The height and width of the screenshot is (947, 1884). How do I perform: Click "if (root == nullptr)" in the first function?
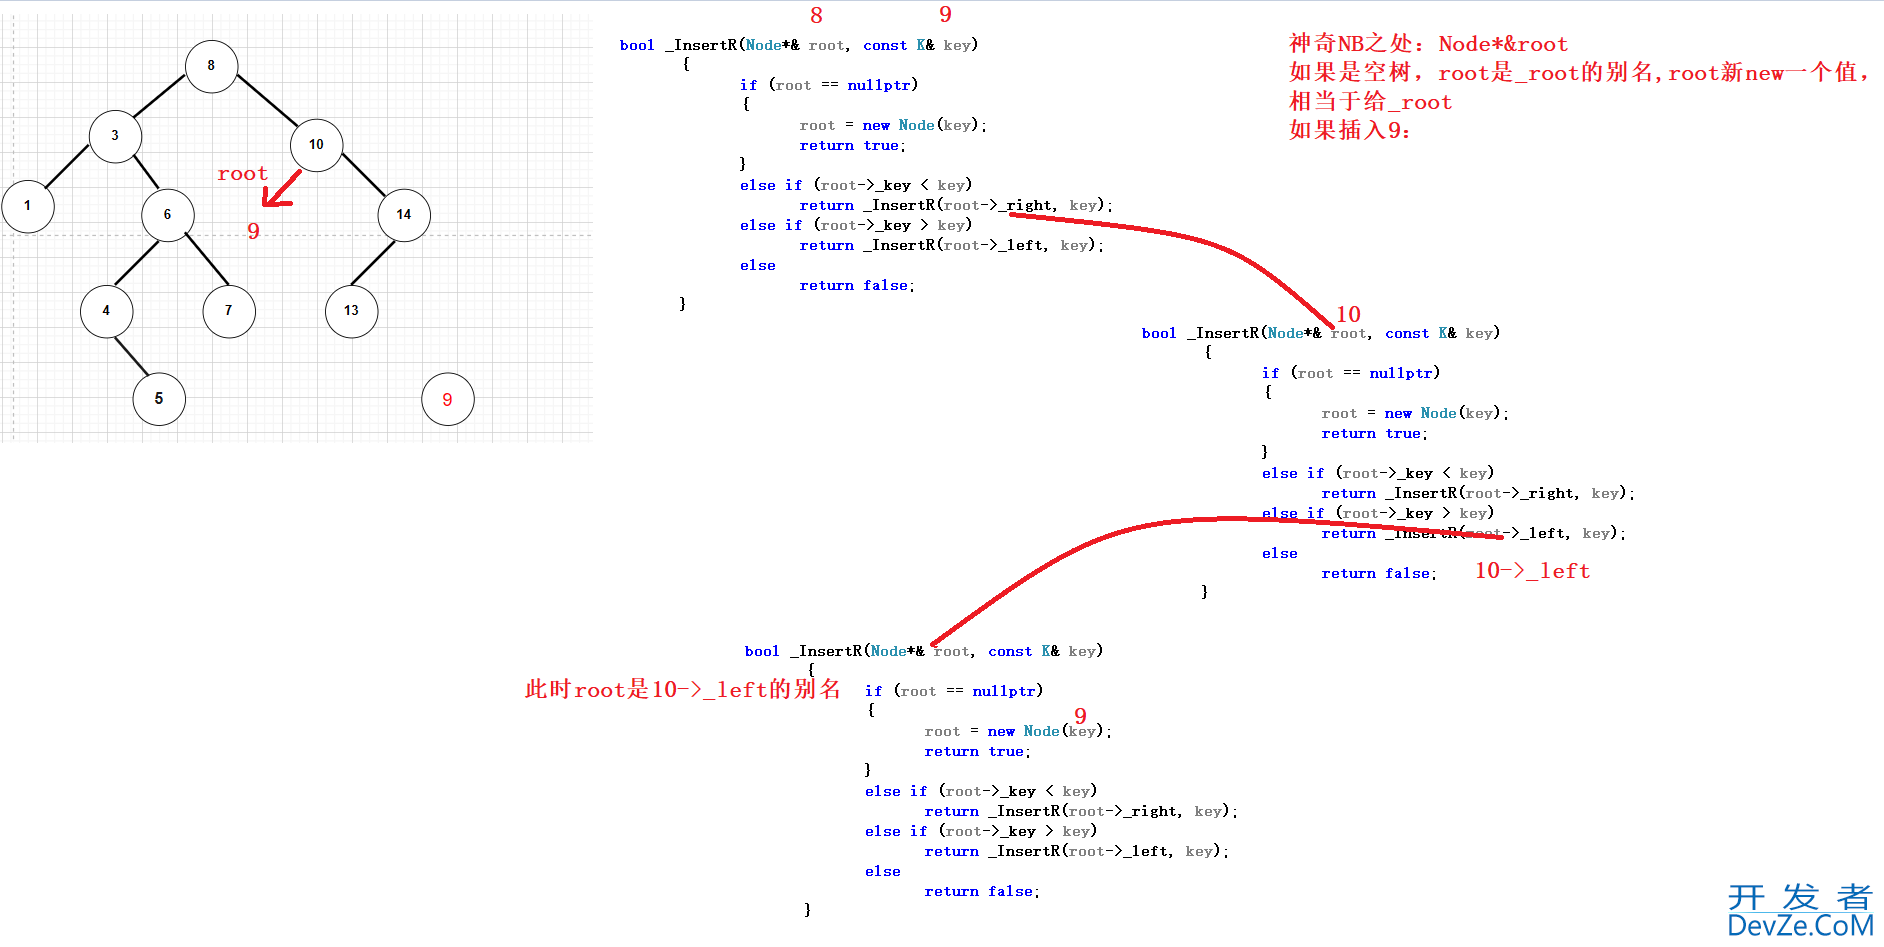(x=829, y=85)
